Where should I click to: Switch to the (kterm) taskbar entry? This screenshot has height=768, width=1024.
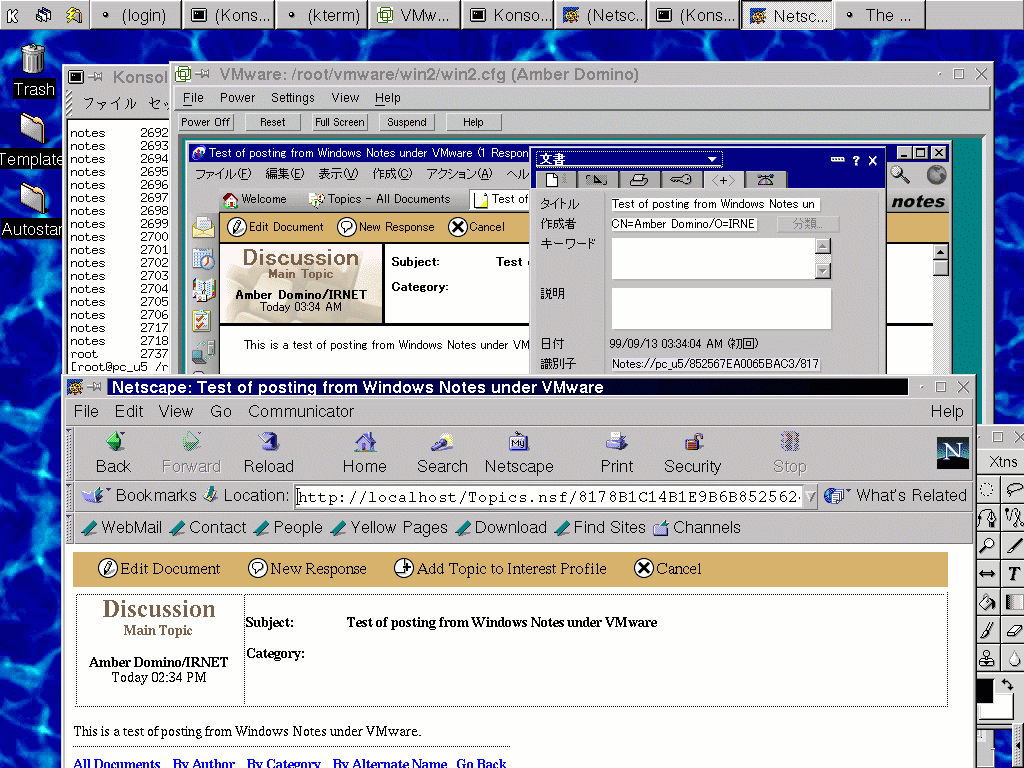[x=322, y=15]
